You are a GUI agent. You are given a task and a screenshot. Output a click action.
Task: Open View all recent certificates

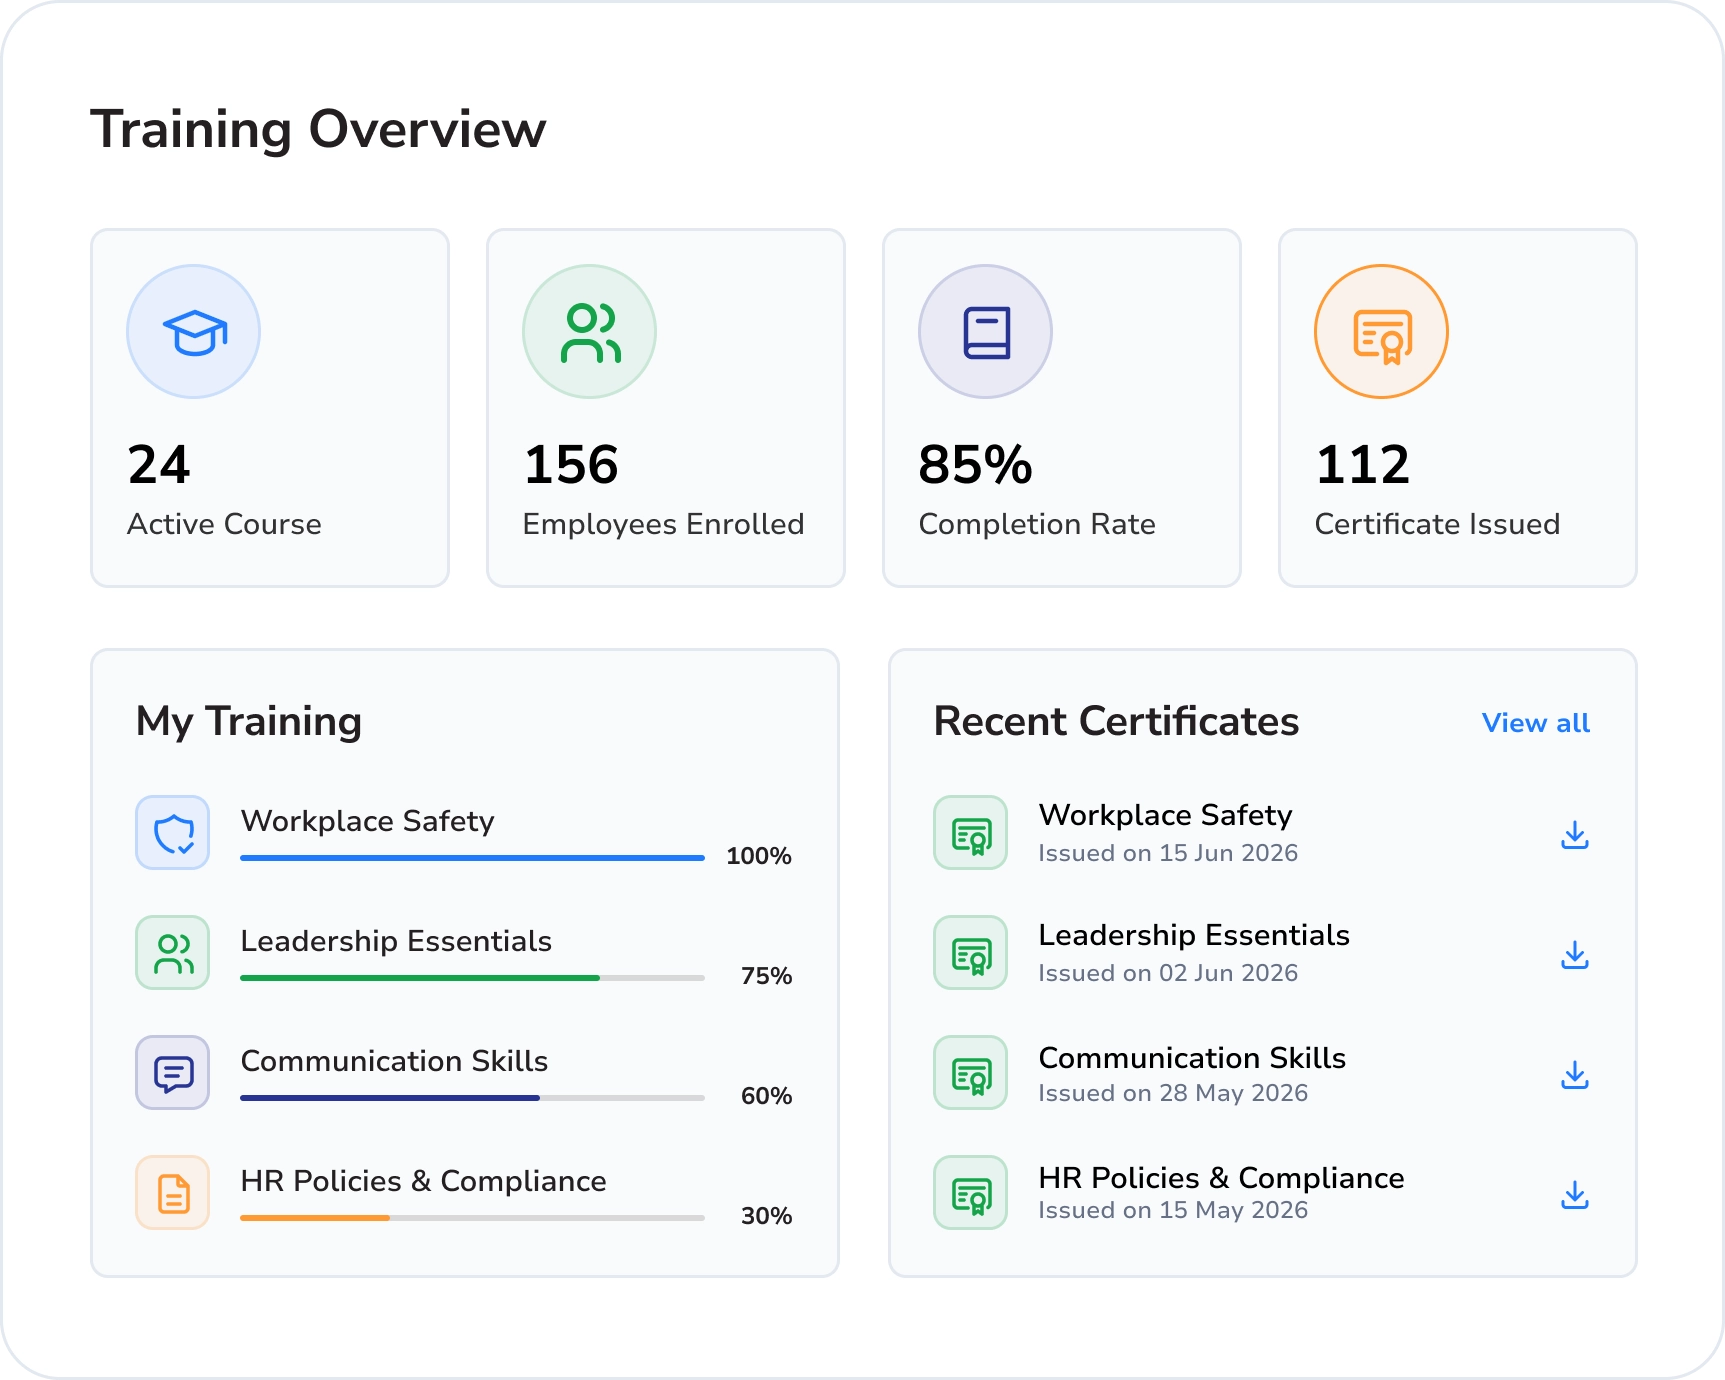pos(1536,723)
